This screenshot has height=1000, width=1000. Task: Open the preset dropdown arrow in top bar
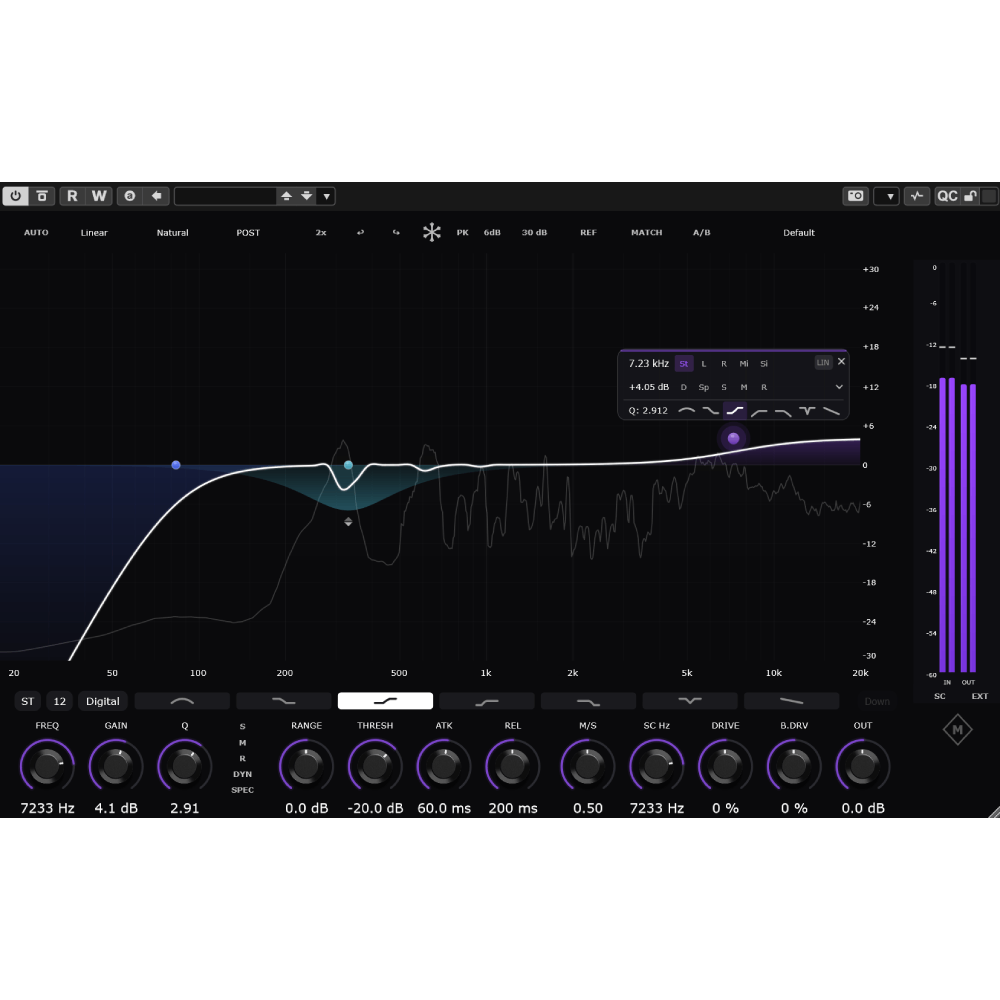tap(326, 196)
